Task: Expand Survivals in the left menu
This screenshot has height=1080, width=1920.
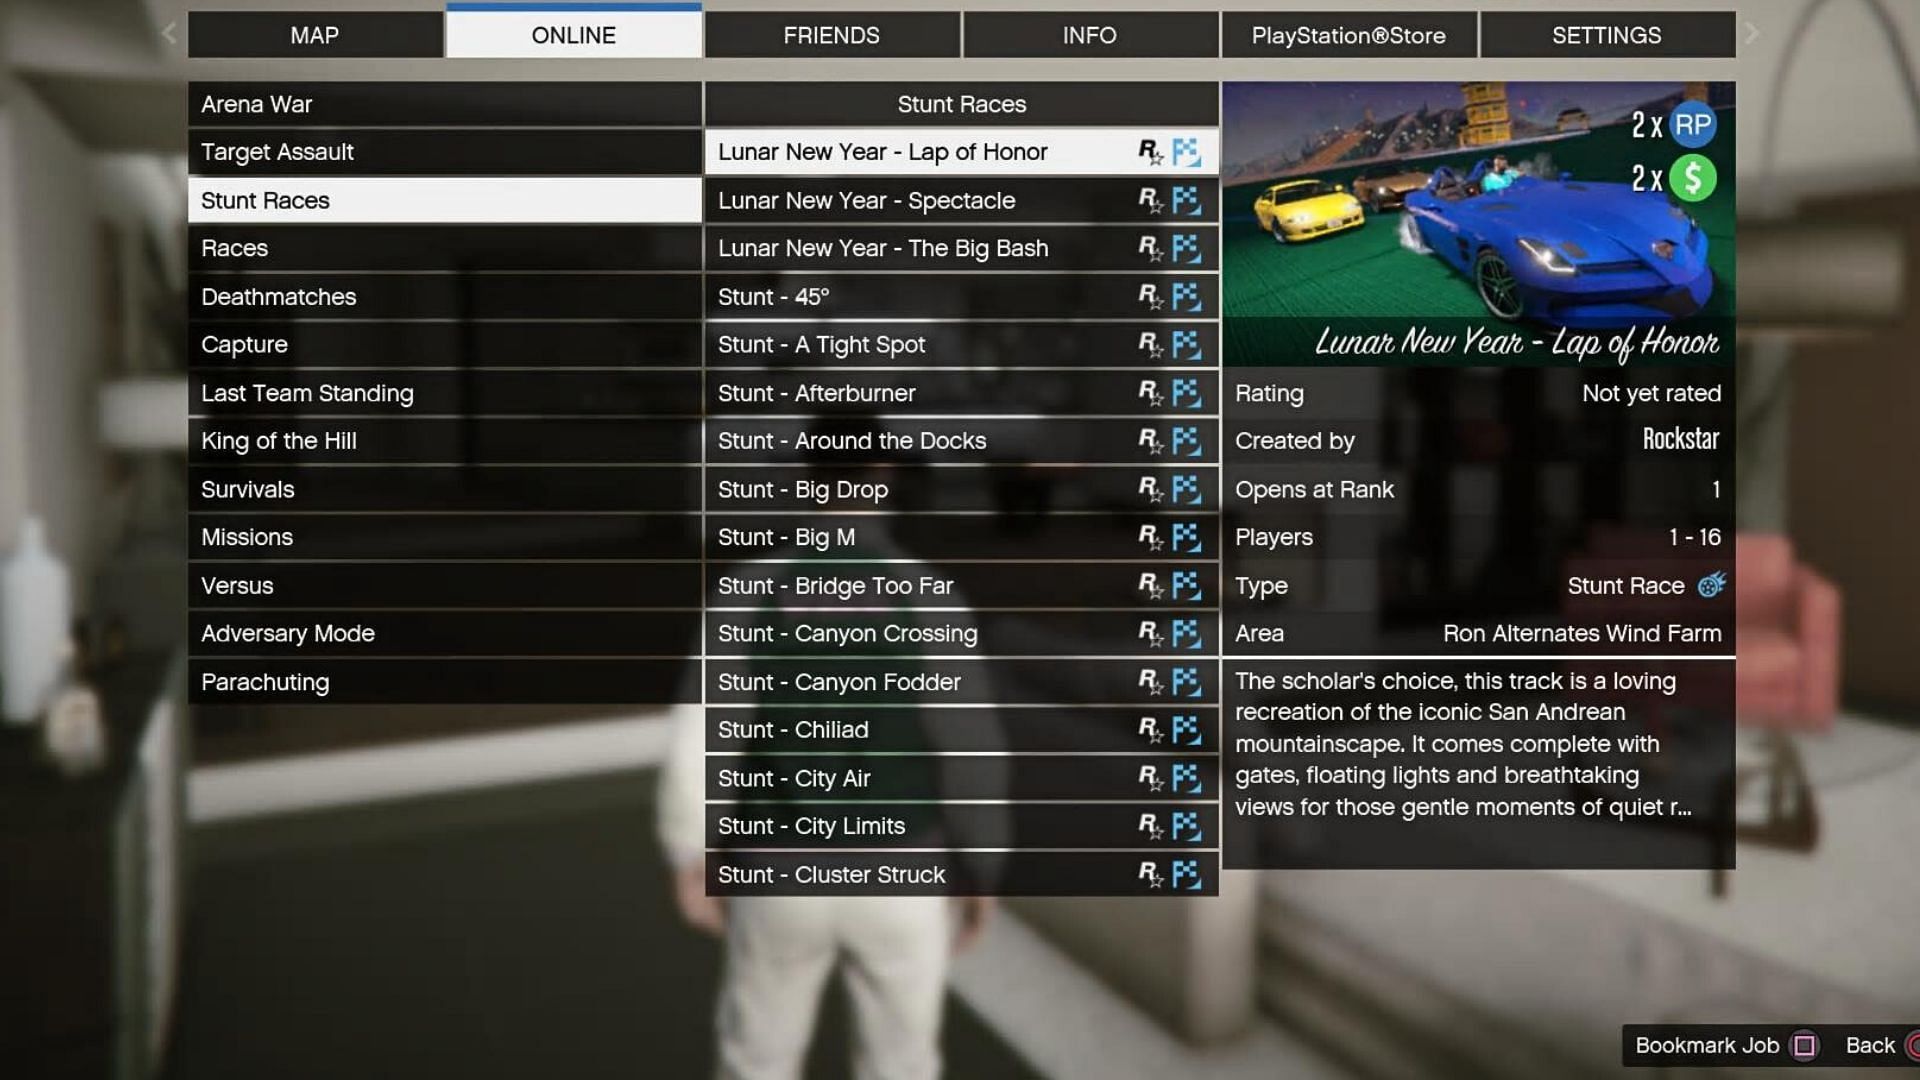Action: [248, 489]
